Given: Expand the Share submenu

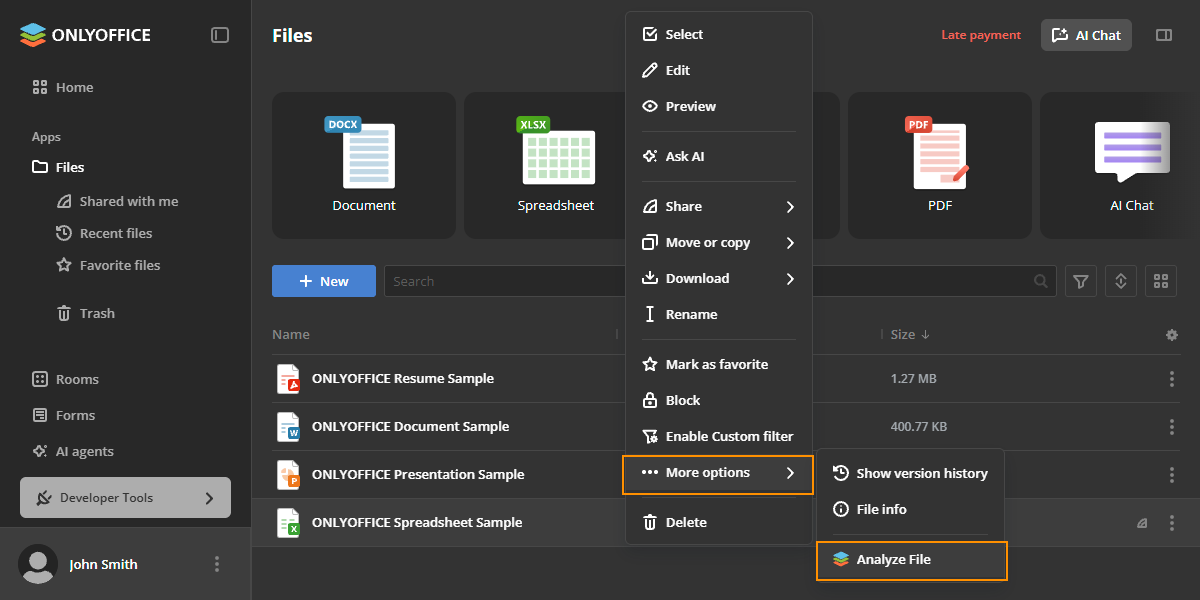Looking at the screenshot, I should click(718, 206).
